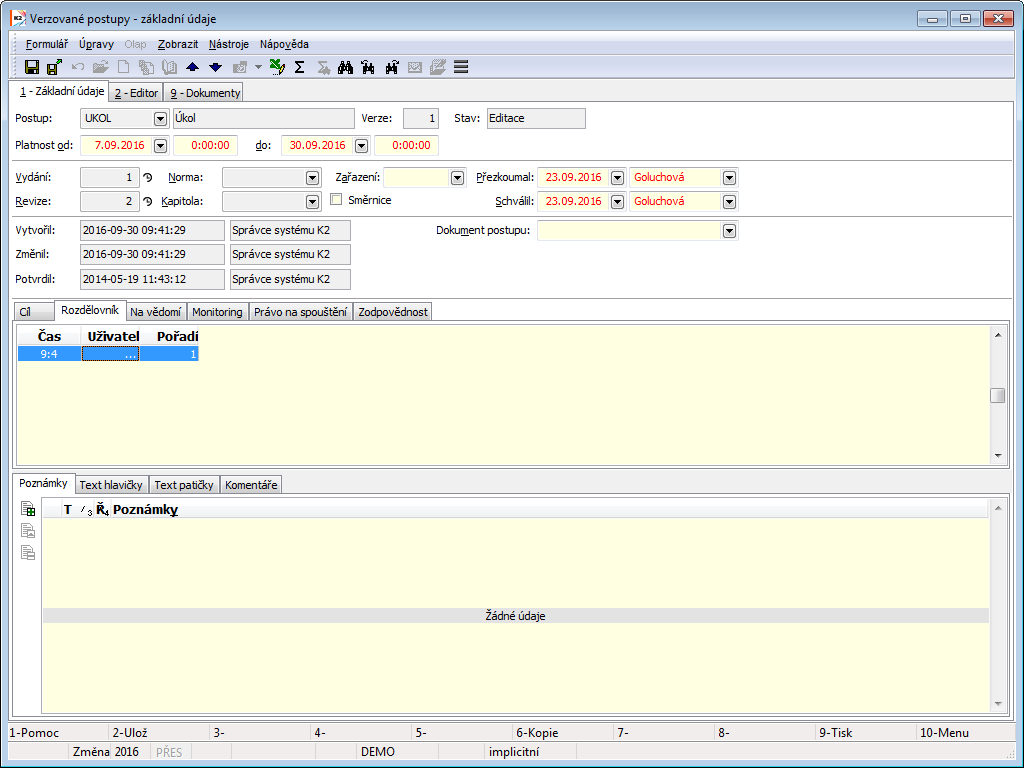Switch to the 2 - Editor tab
This screenshot has width=1024, height=768.
[136, 93]
